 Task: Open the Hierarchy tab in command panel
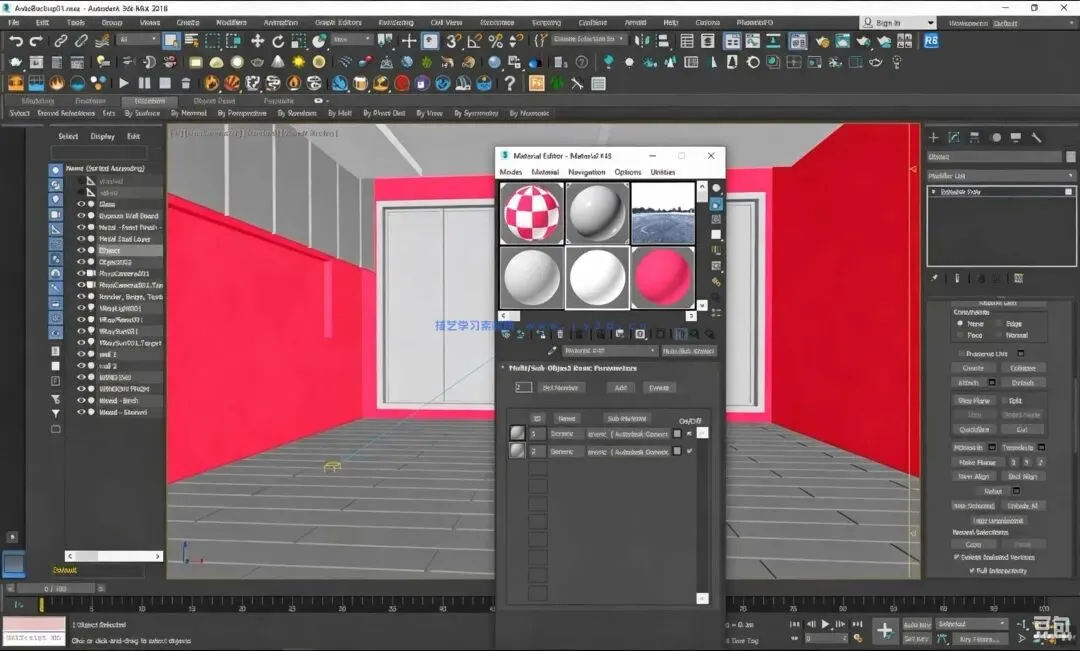975,138
